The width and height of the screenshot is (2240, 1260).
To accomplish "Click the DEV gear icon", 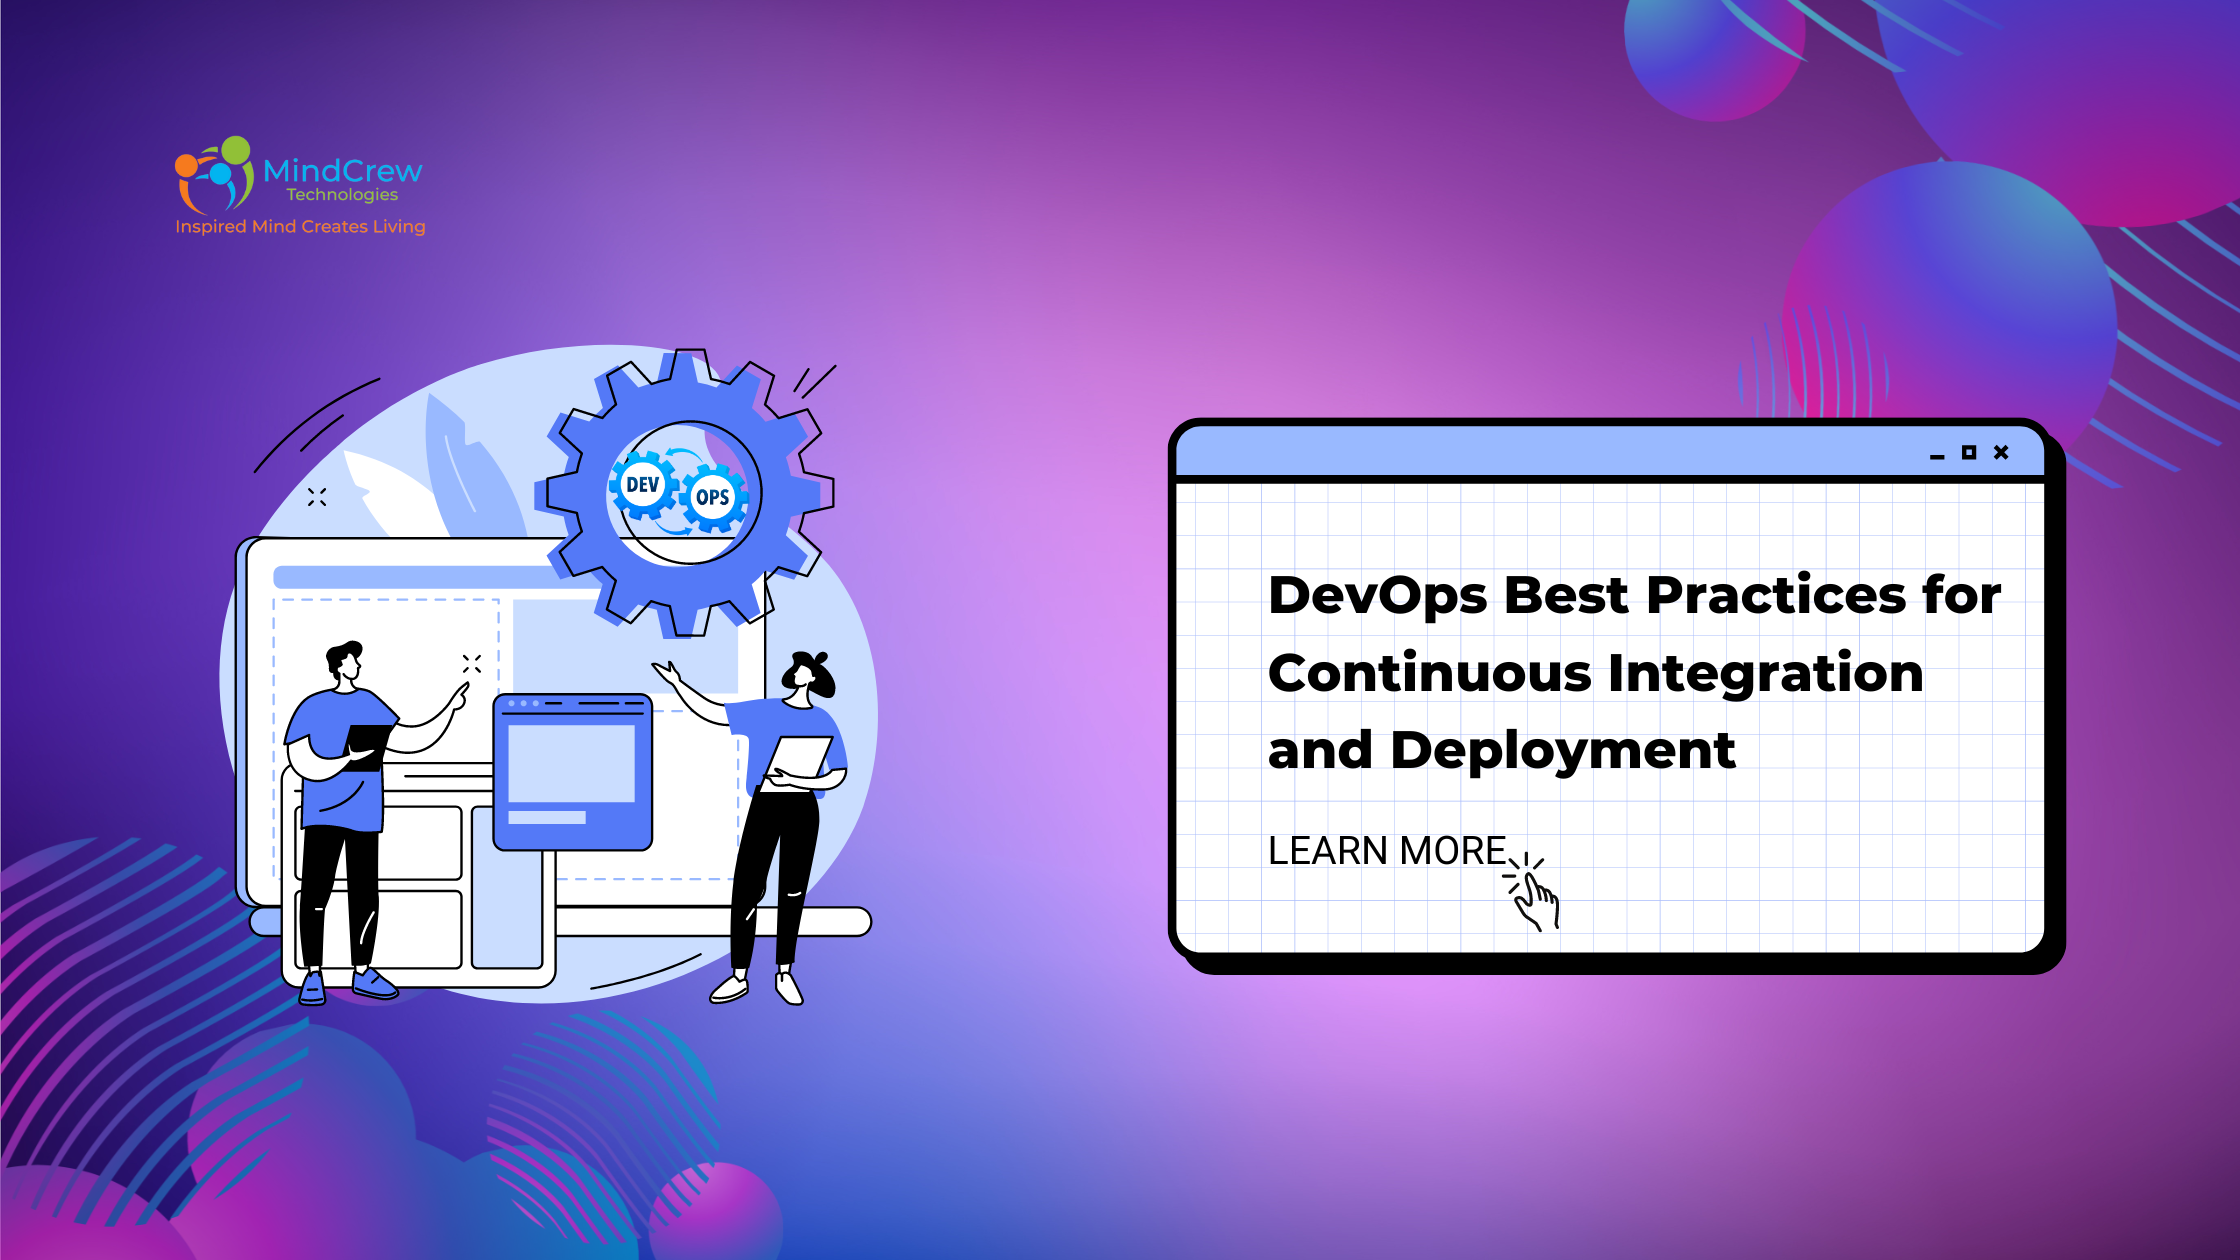I will pyautogui.click(x=643, y=485).
